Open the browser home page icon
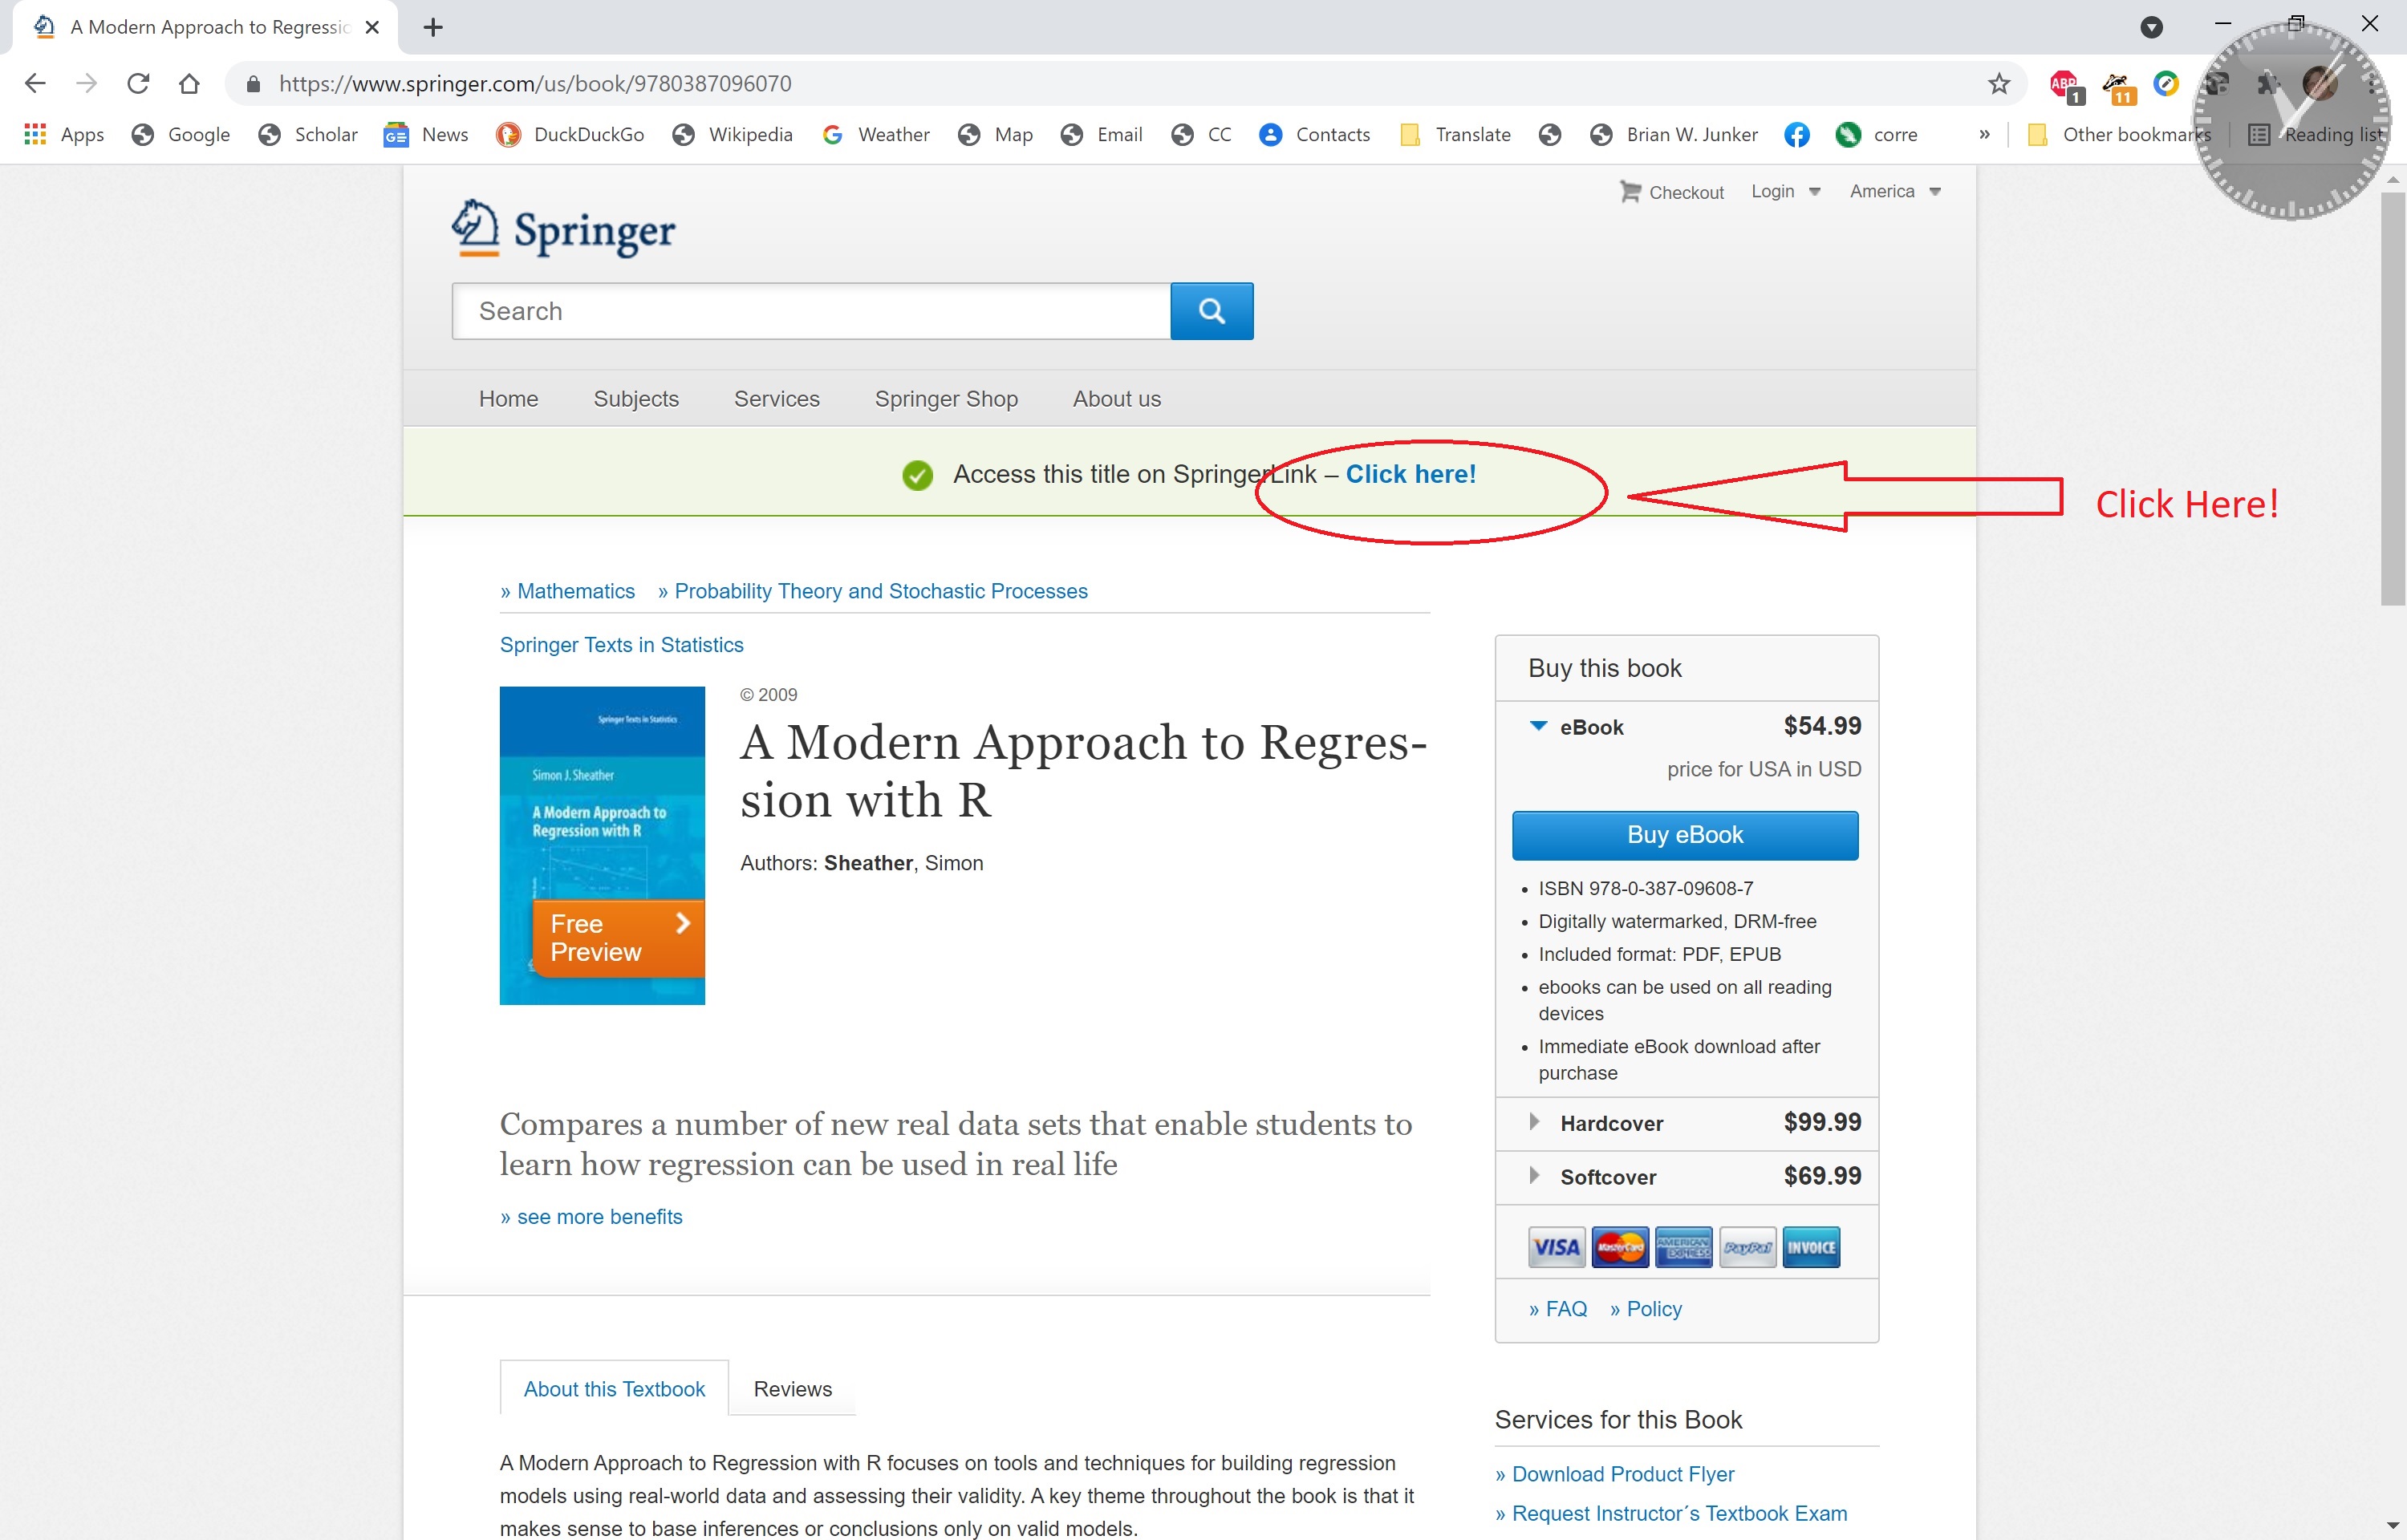The image size is (2407, 1540). click(189, 83)
